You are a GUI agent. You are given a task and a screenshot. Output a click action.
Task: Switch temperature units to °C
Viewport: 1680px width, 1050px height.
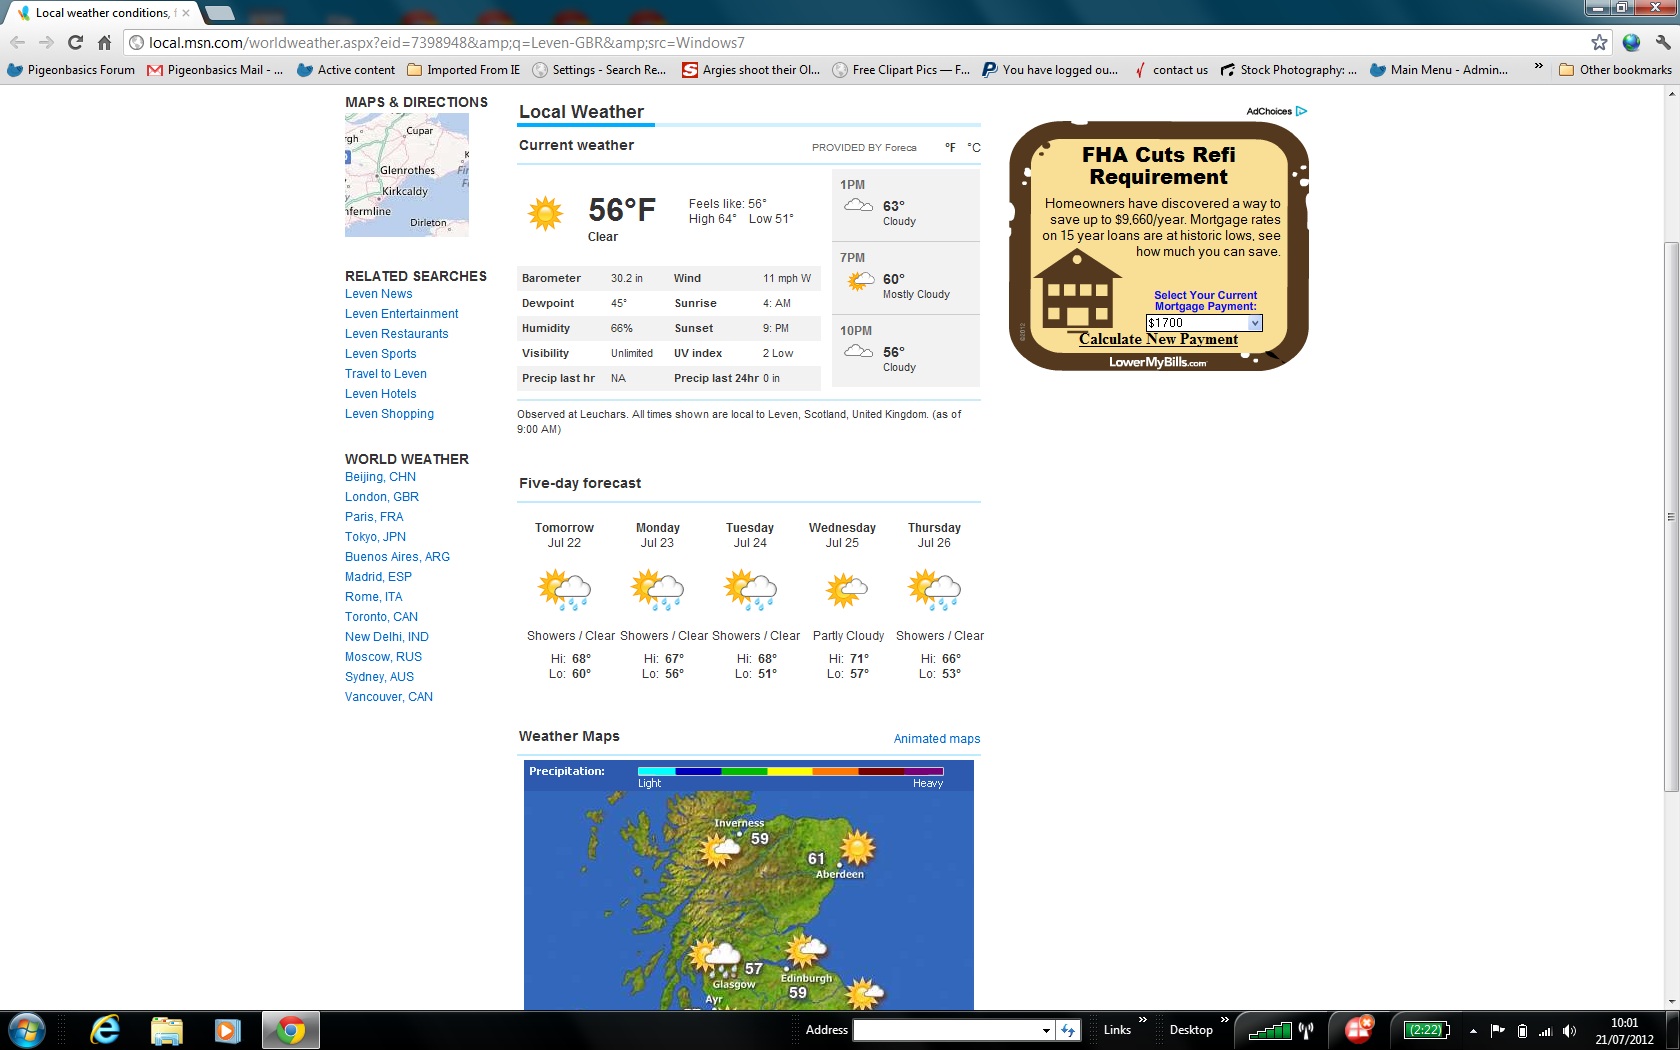tap(974, 148)
